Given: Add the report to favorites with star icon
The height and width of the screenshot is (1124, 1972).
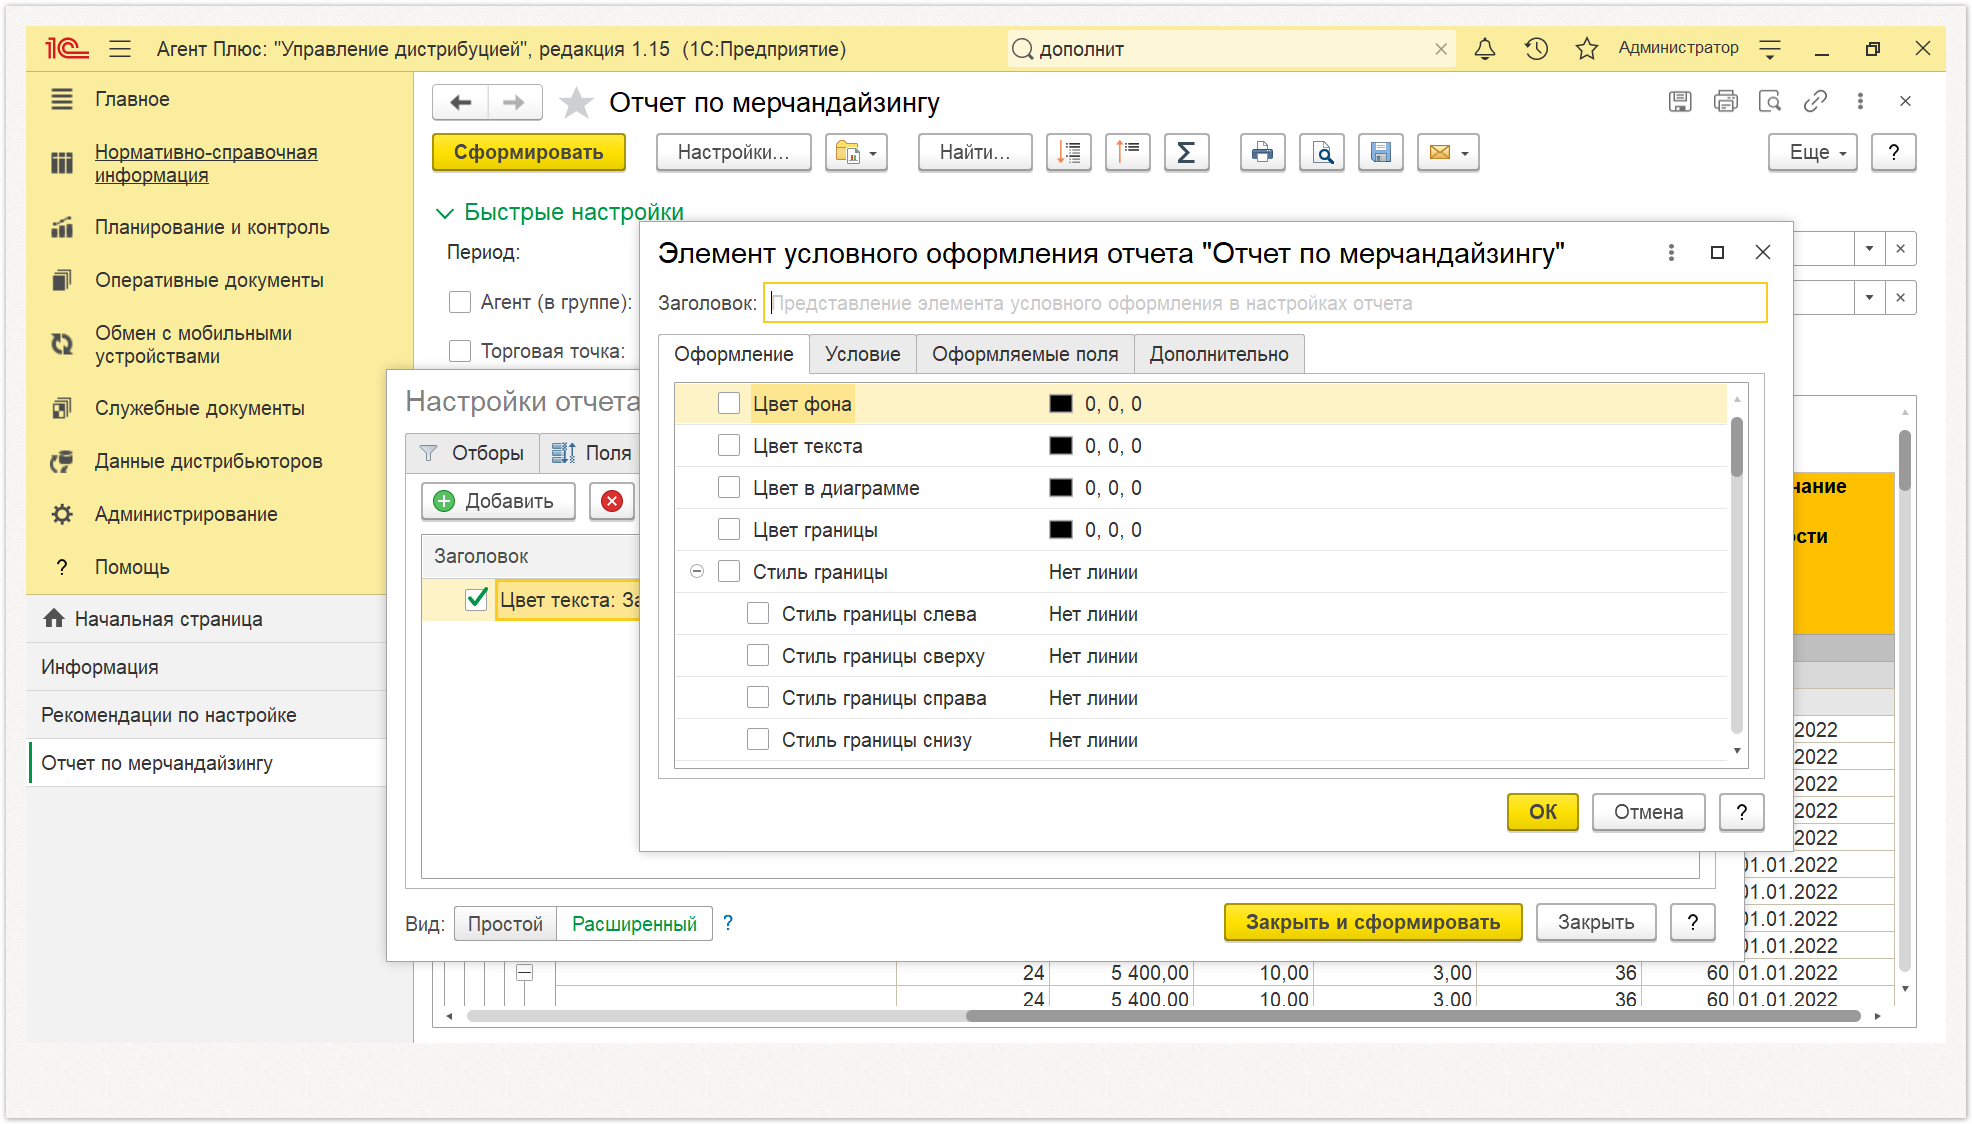Looking at the screenshot, I should coord(576,102).
